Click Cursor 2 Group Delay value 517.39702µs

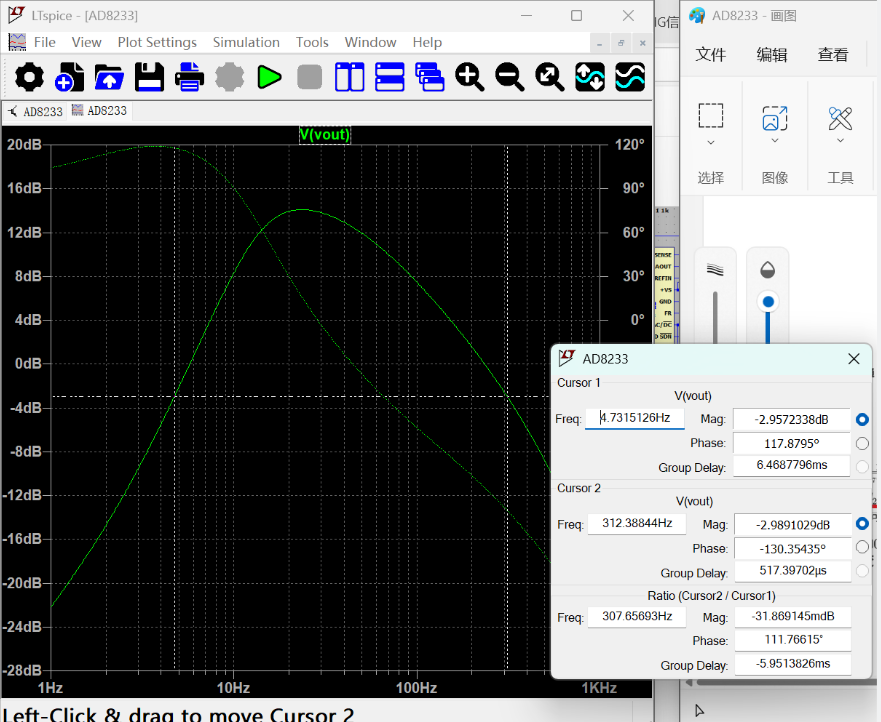(792, 571)
